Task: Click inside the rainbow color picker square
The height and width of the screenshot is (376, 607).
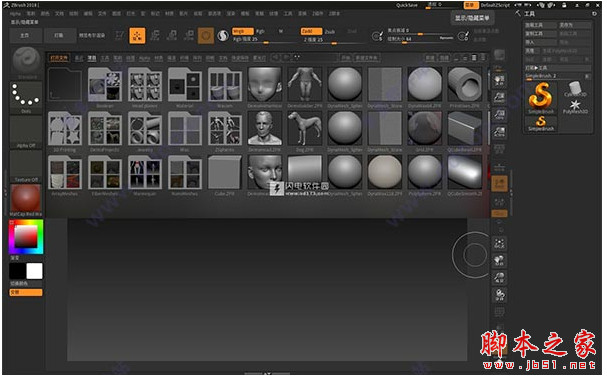Action: tap(26, 237)
